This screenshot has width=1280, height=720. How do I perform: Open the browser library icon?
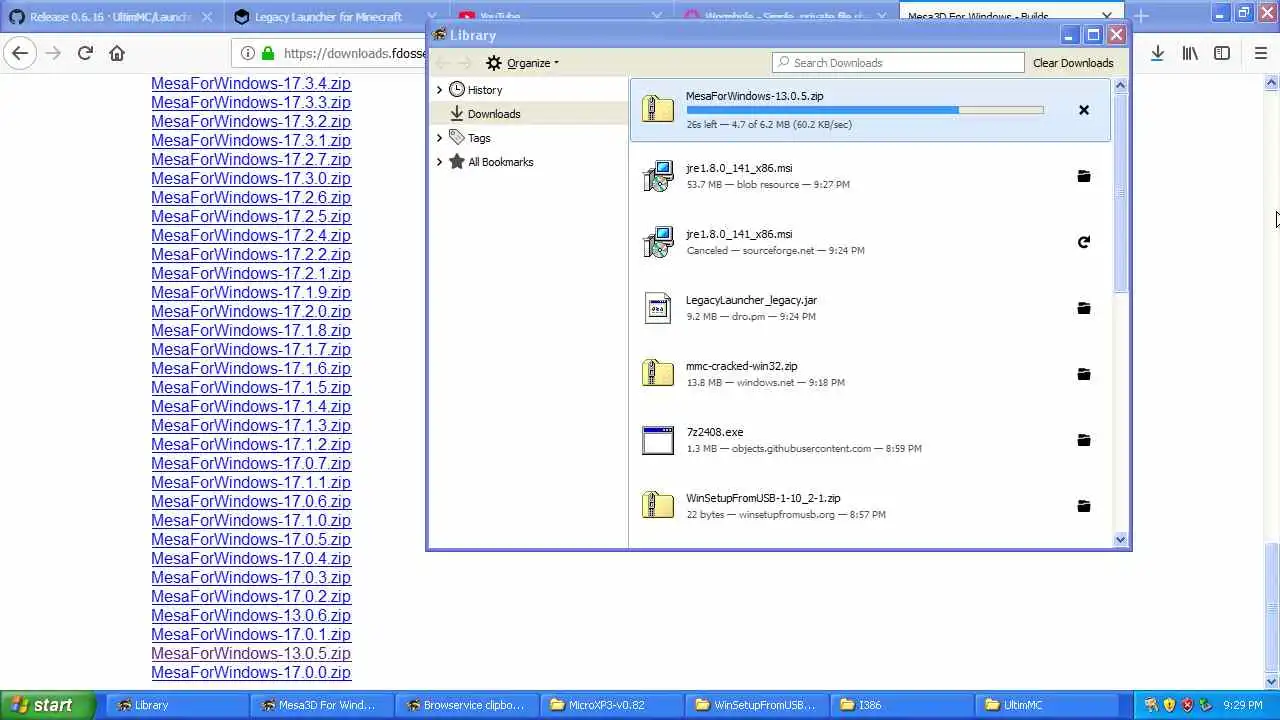[1190, 53]
